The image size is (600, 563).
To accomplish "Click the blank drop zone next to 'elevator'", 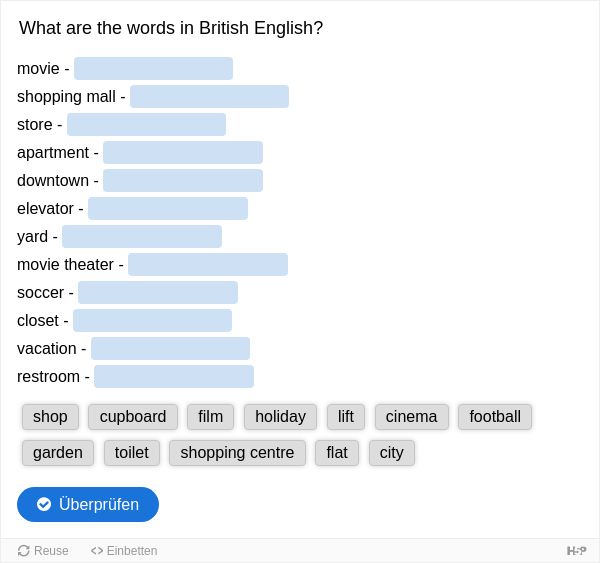I will 168,209.
